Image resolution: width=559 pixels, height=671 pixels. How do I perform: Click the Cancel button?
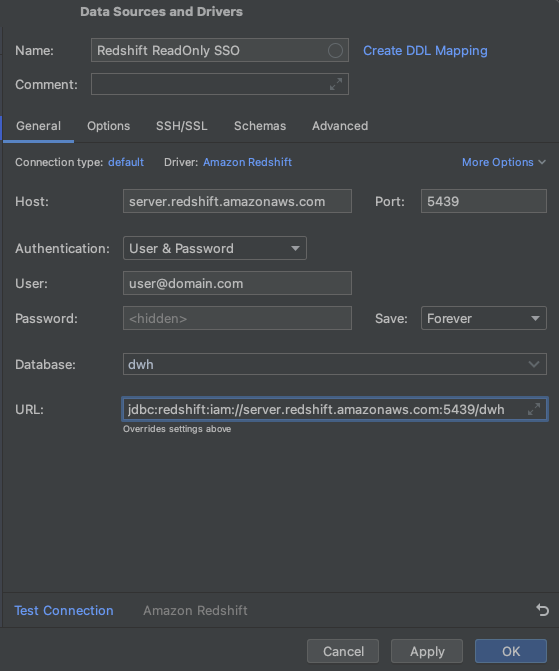[x=343, y=651]
